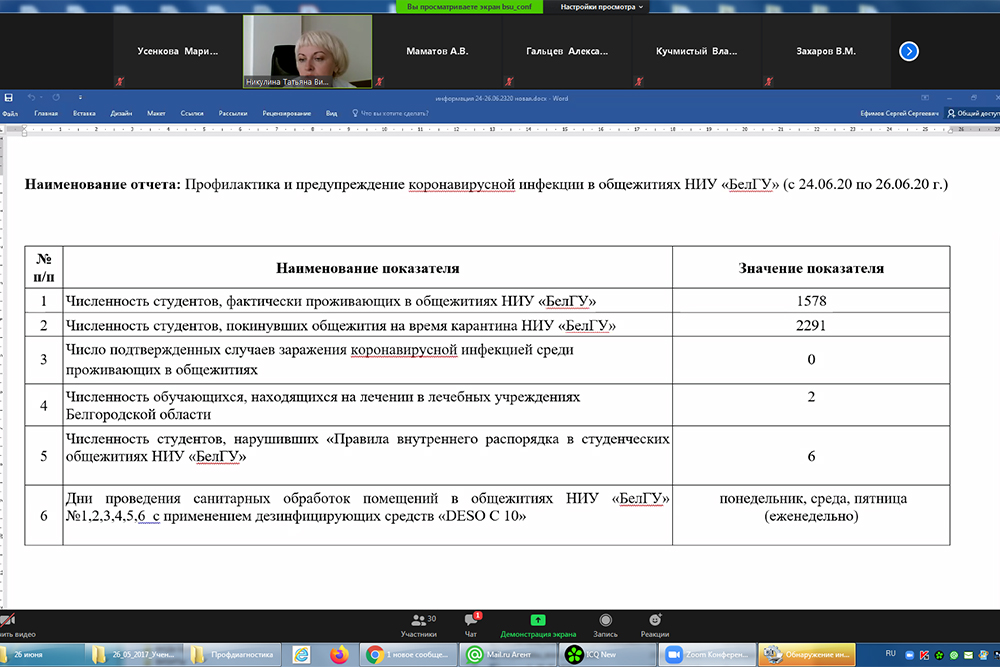Click the RU language indicator in tray

point(891,653)
